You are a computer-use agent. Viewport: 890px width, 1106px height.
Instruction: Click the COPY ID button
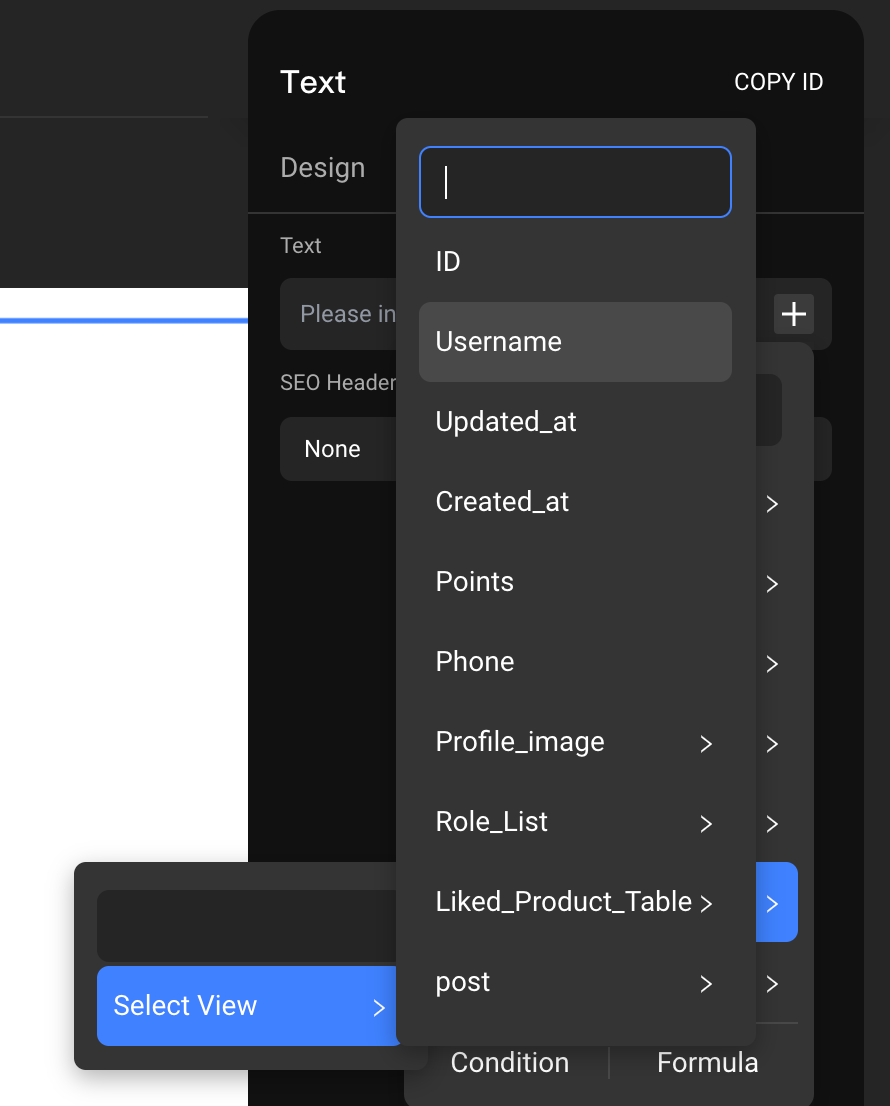click(x=778, y=82)
